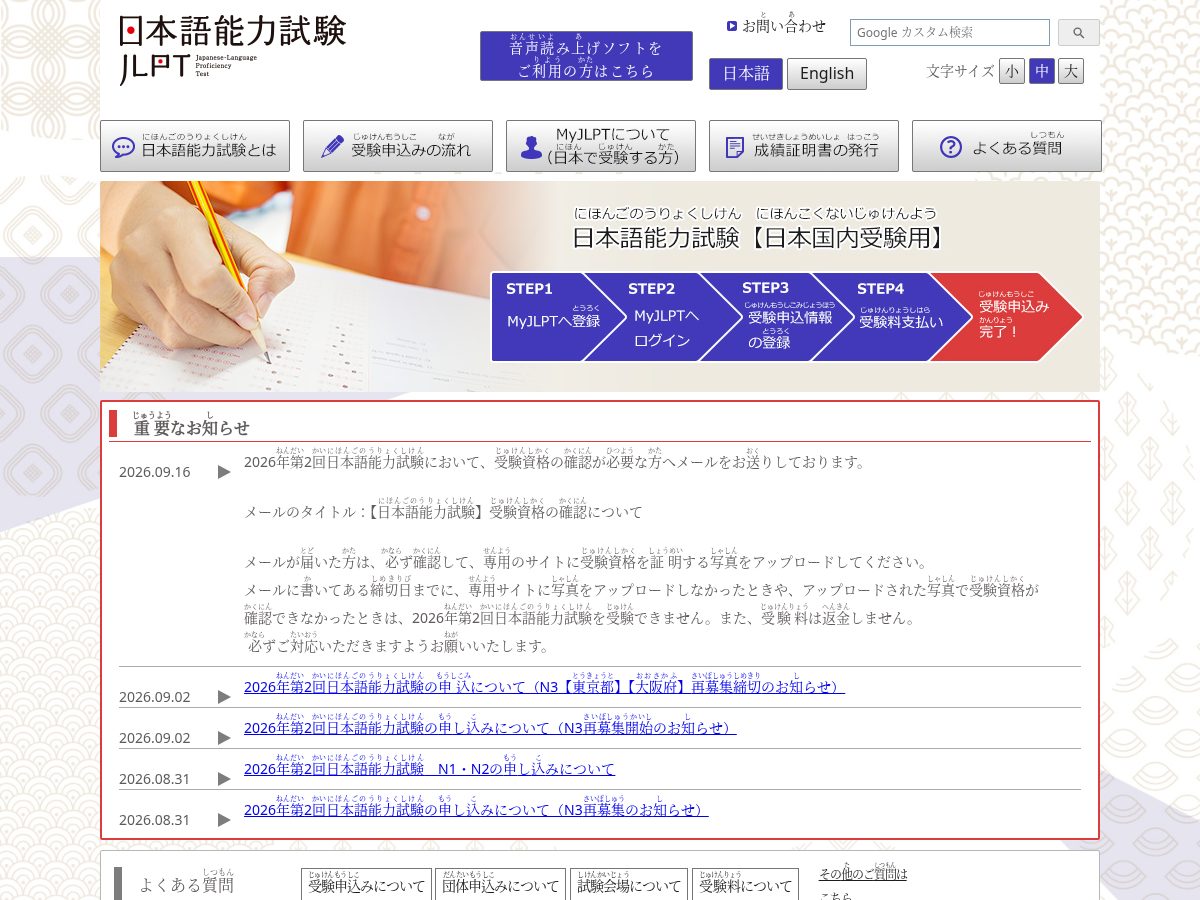This screenshot has height=900, width=1200.
Task: Open 受験申込みの流れ menu button
Action: [x=398, y=146]
